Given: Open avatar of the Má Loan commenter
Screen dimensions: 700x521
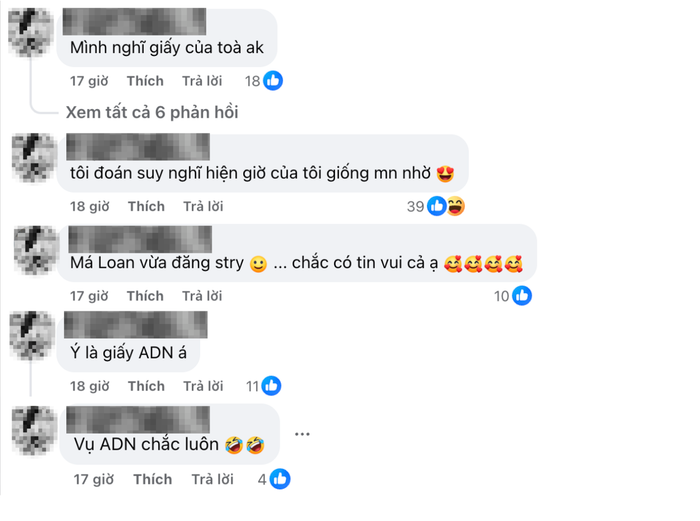Looking at the screenshot, I should point(37,250).
